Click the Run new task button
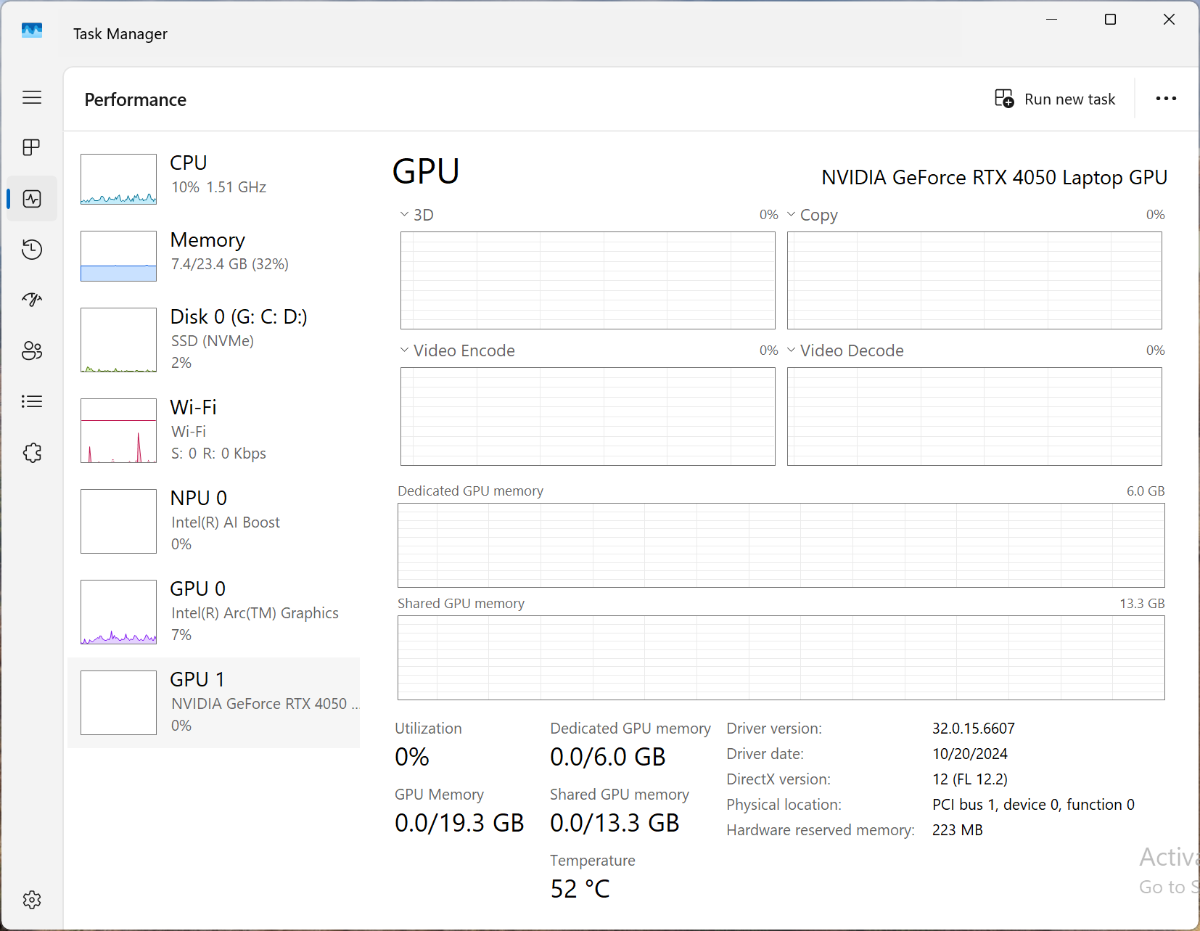The height and width of the screenshot is (931, 1200). [x=1055, y=99]
